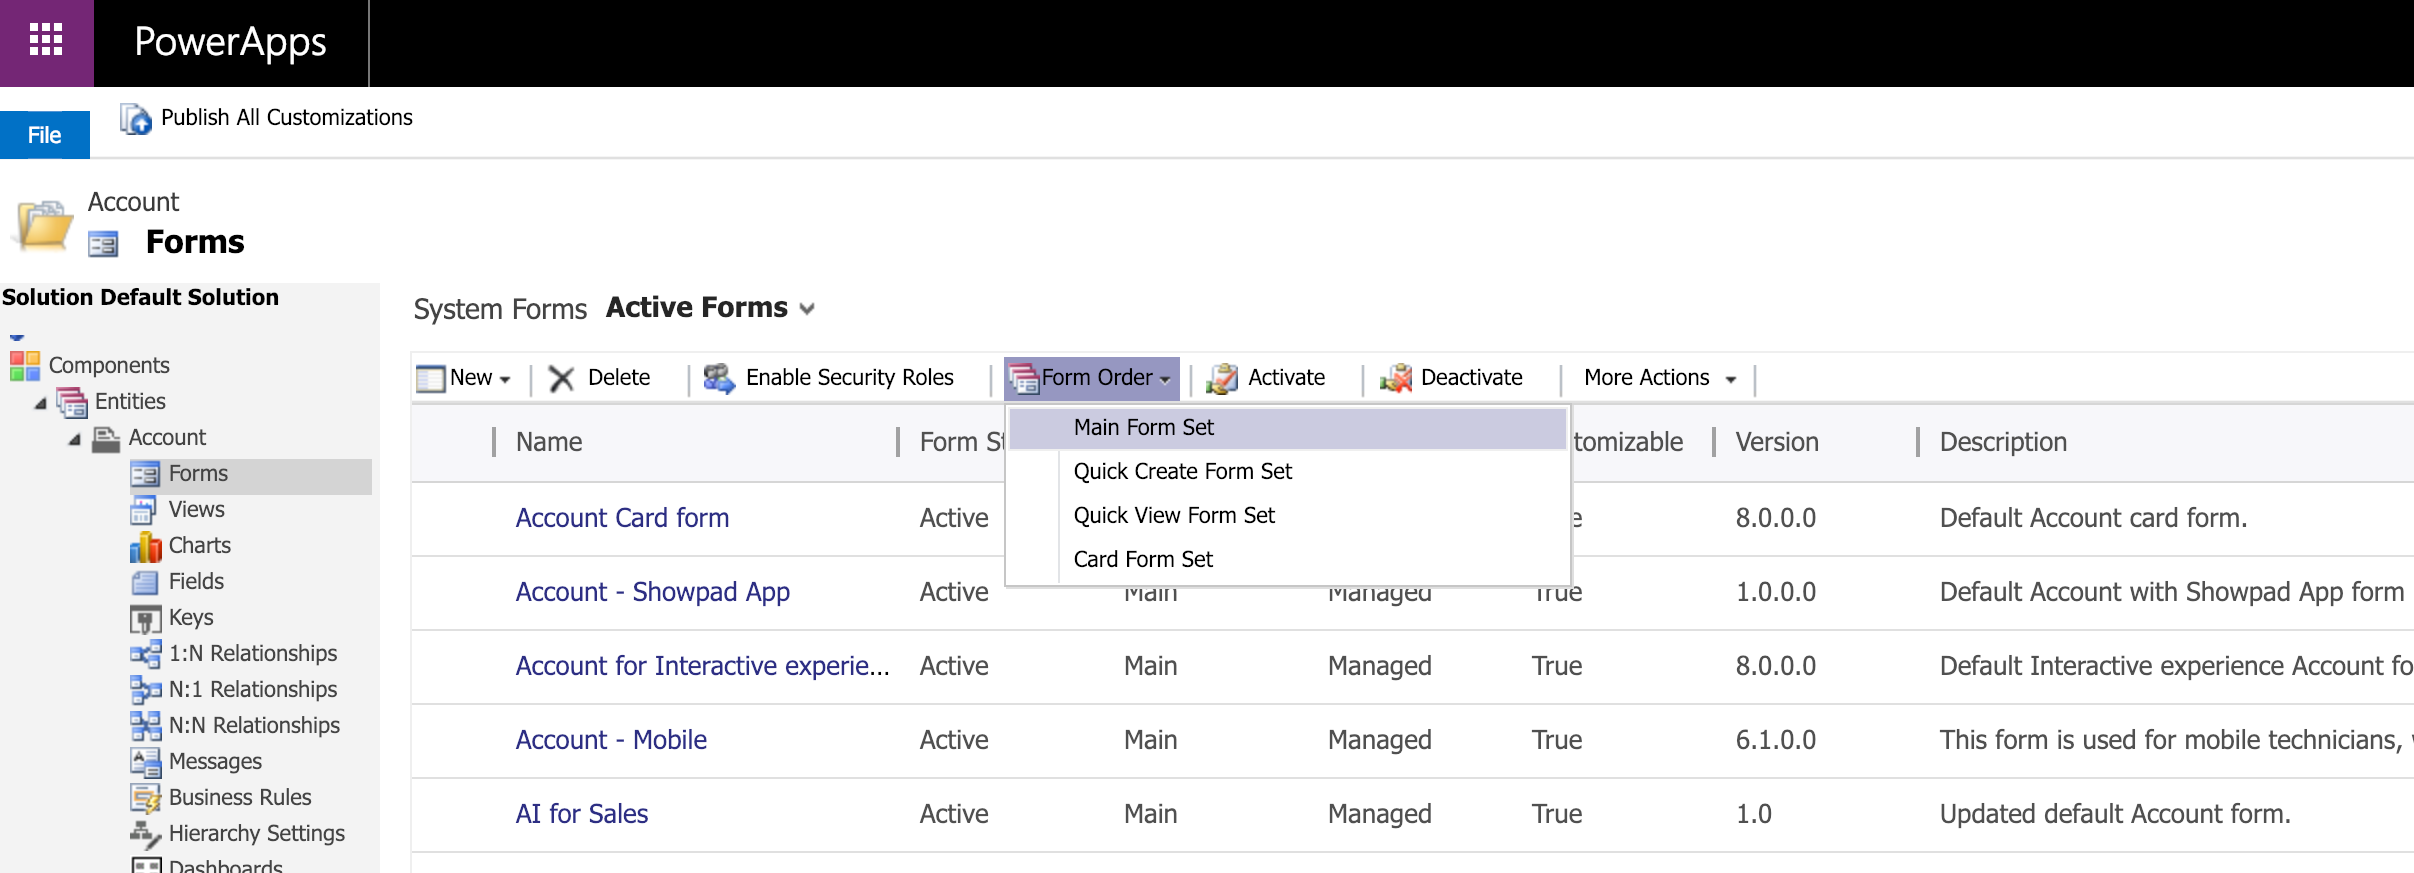
Task: Click the Form Order toolbar icon
Action: coord(1024,379)
